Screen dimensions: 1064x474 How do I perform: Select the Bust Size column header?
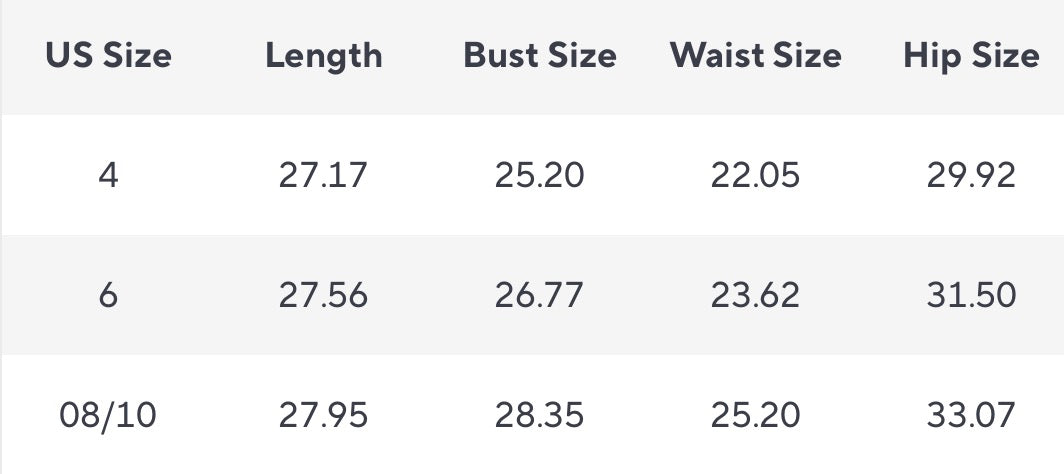pos(540,55)
